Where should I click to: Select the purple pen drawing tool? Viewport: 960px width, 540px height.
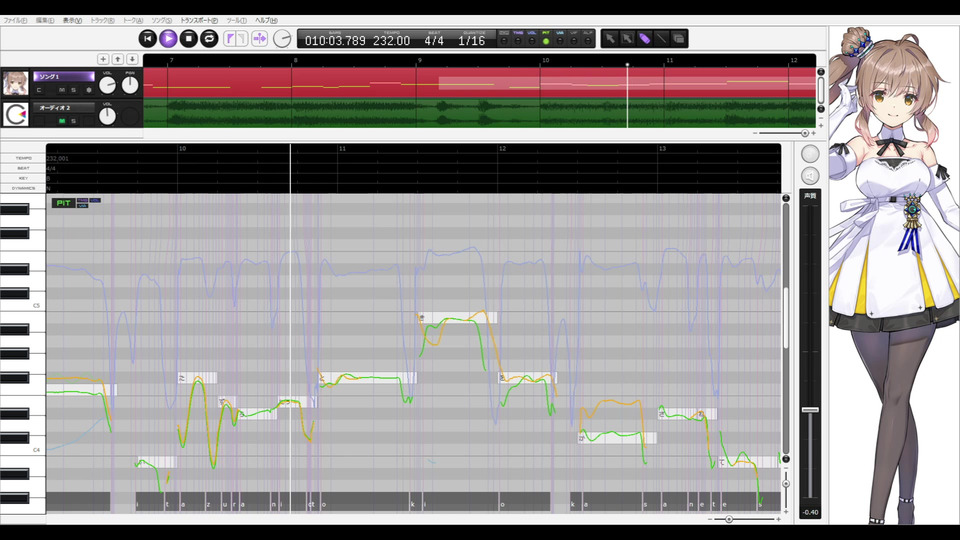coord(644,39)
